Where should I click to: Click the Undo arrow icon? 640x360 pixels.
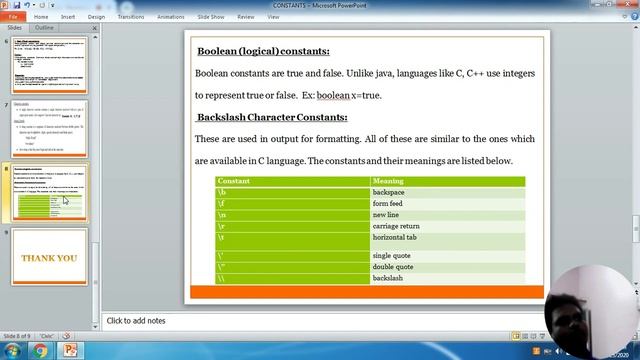coord(27,5)
